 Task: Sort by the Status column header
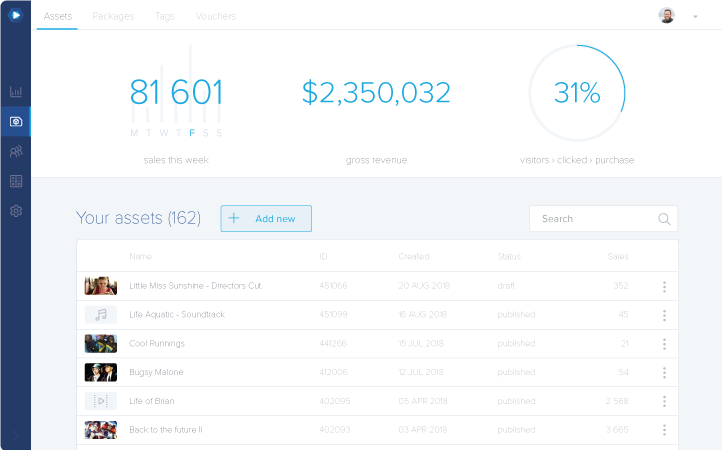point(509,256)
